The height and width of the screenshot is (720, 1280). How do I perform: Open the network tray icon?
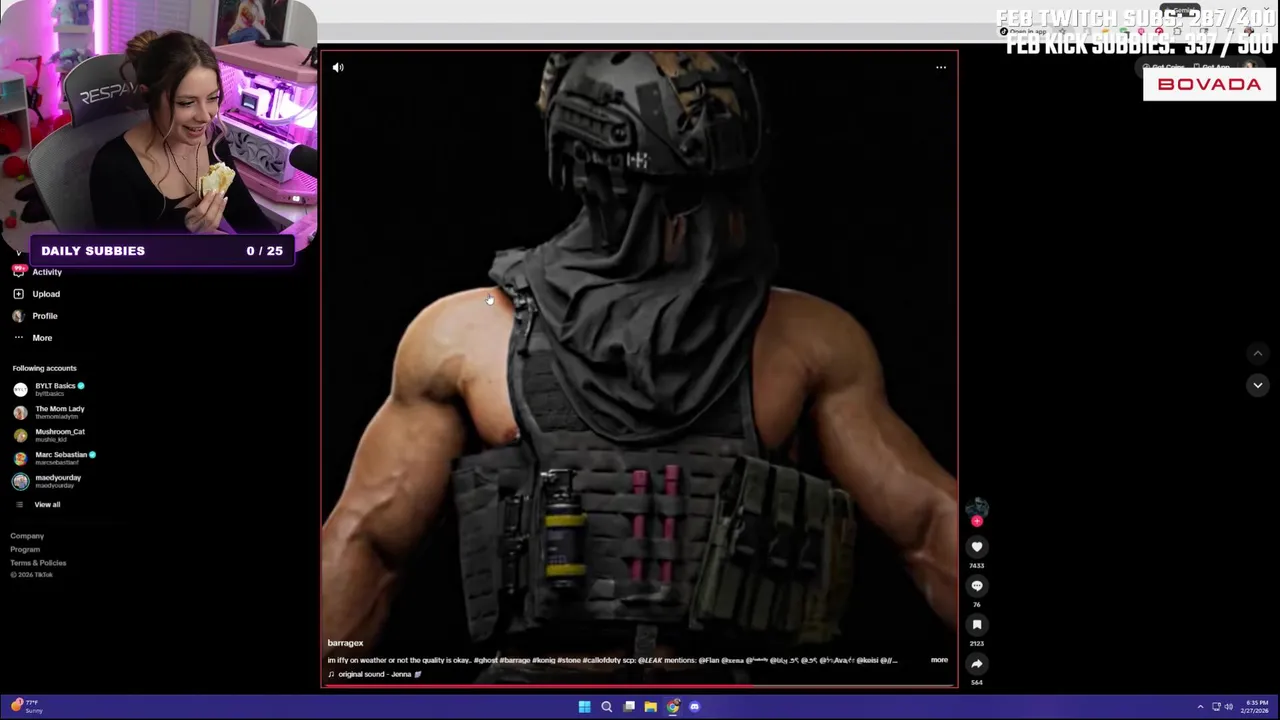[x=1215, y=707]
